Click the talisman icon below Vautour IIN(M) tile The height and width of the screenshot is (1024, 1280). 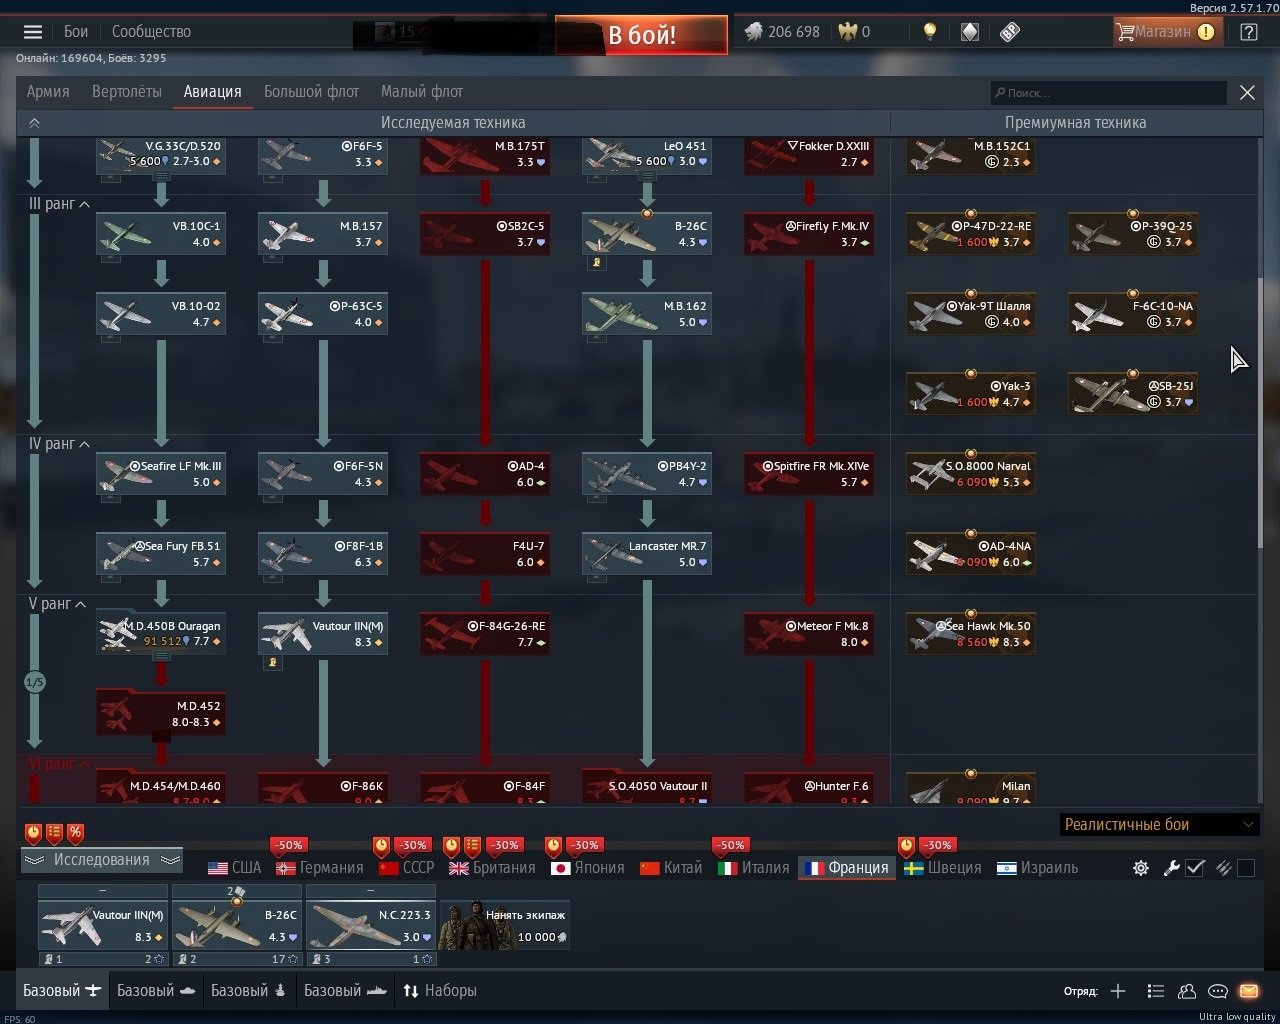(x=274, y=663)
